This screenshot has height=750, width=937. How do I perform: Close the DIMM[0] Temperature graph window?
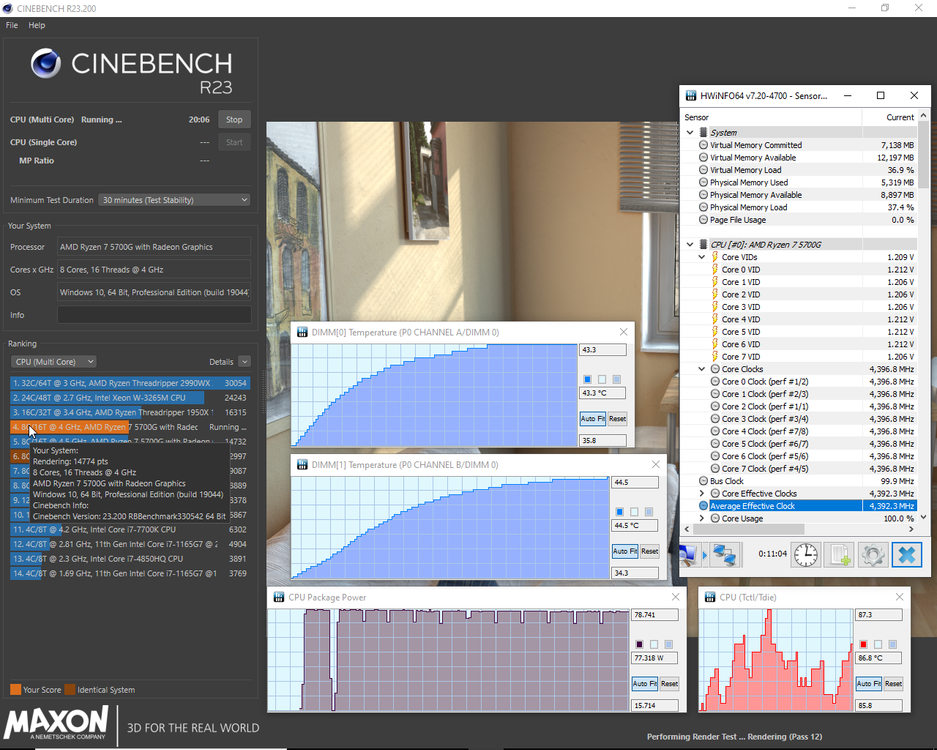point(623,332)
